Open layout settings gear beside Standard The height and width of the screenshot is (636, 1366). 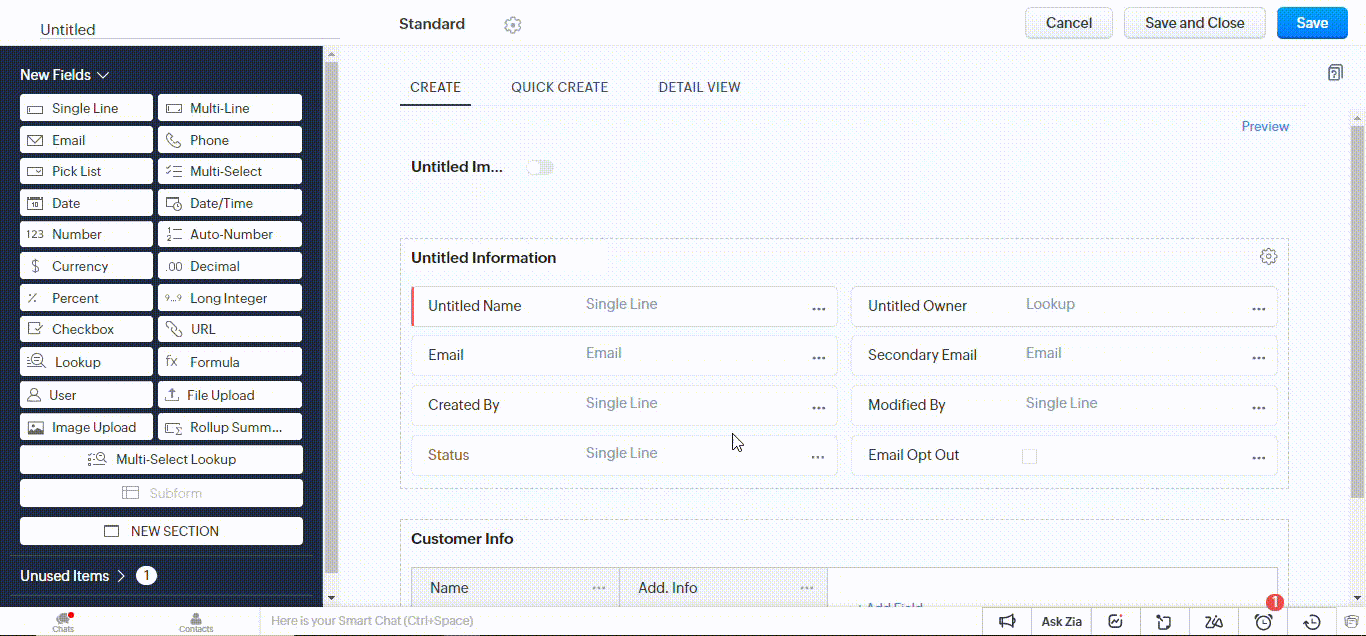tap(512, 24)
